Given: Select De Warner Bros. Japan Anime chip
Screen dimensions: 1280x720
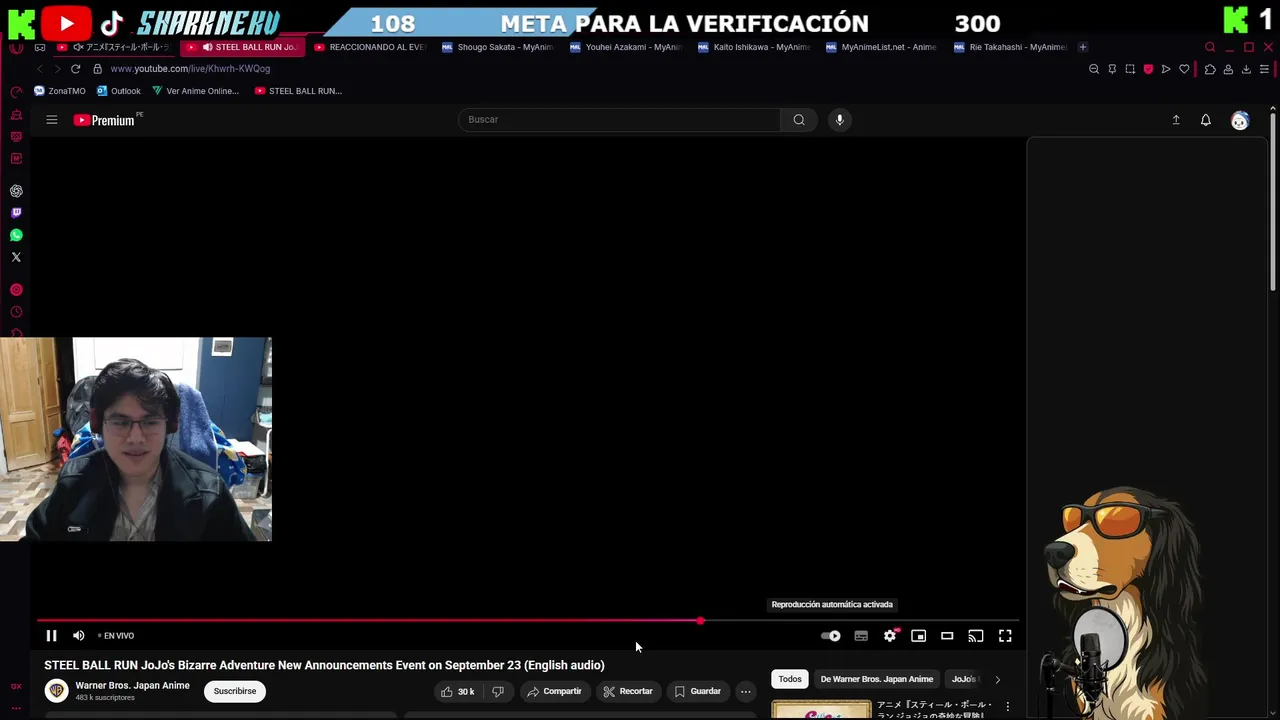Looking at the screenshot, I should click(877, 679).
